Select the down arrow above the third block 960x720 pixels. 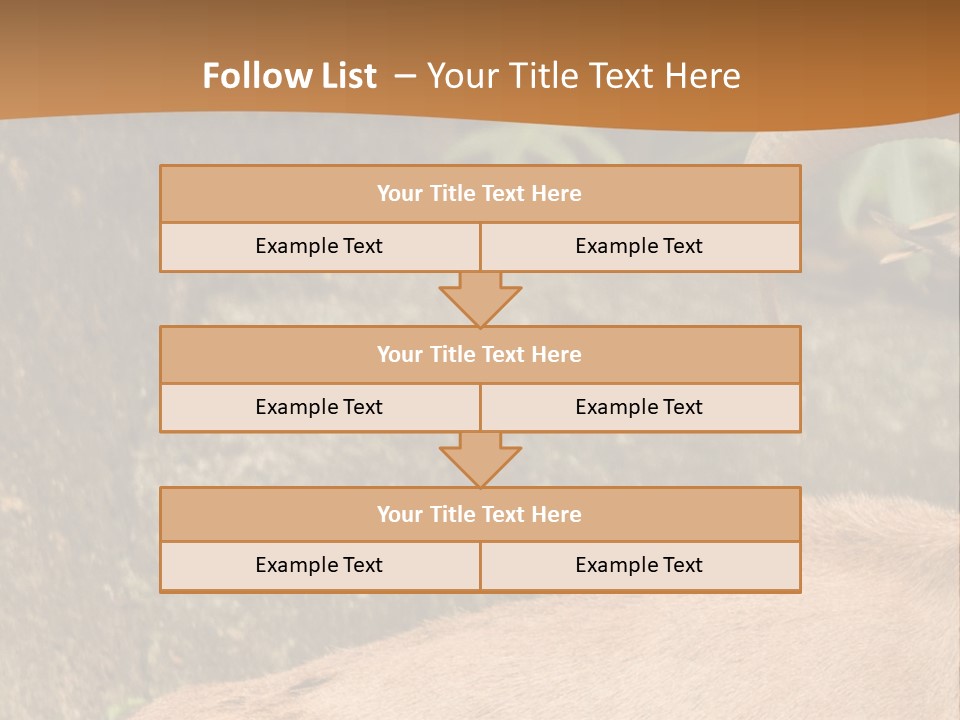[481, 460]
